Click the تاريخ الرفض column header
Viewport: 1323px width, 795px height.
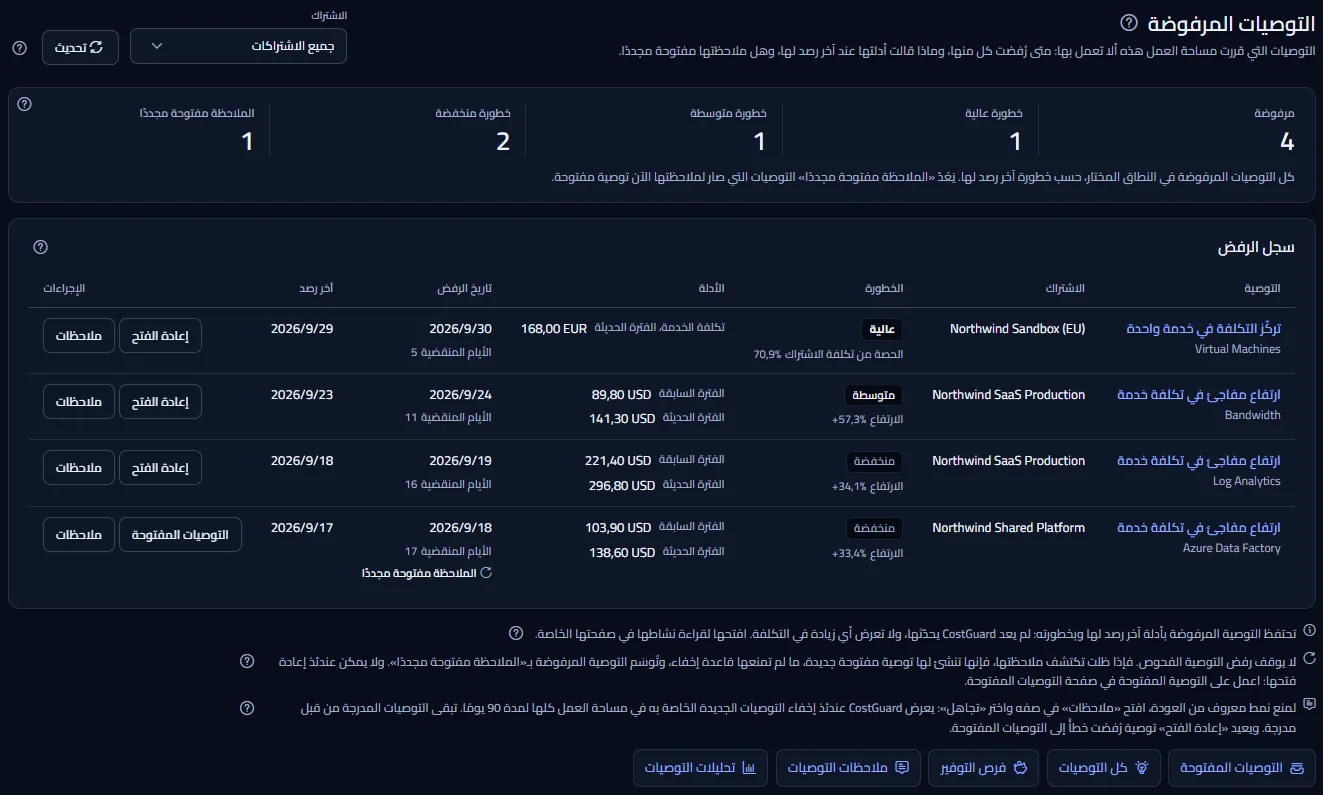(x=465, y=288)
